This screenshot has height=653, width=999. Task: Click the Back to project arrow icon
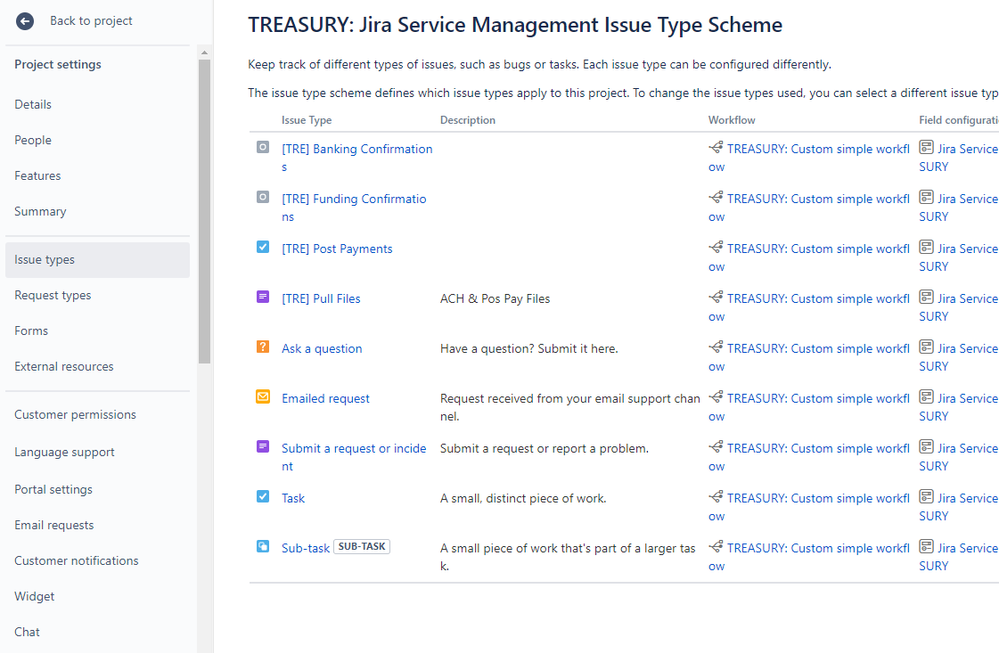coord(25,21)
